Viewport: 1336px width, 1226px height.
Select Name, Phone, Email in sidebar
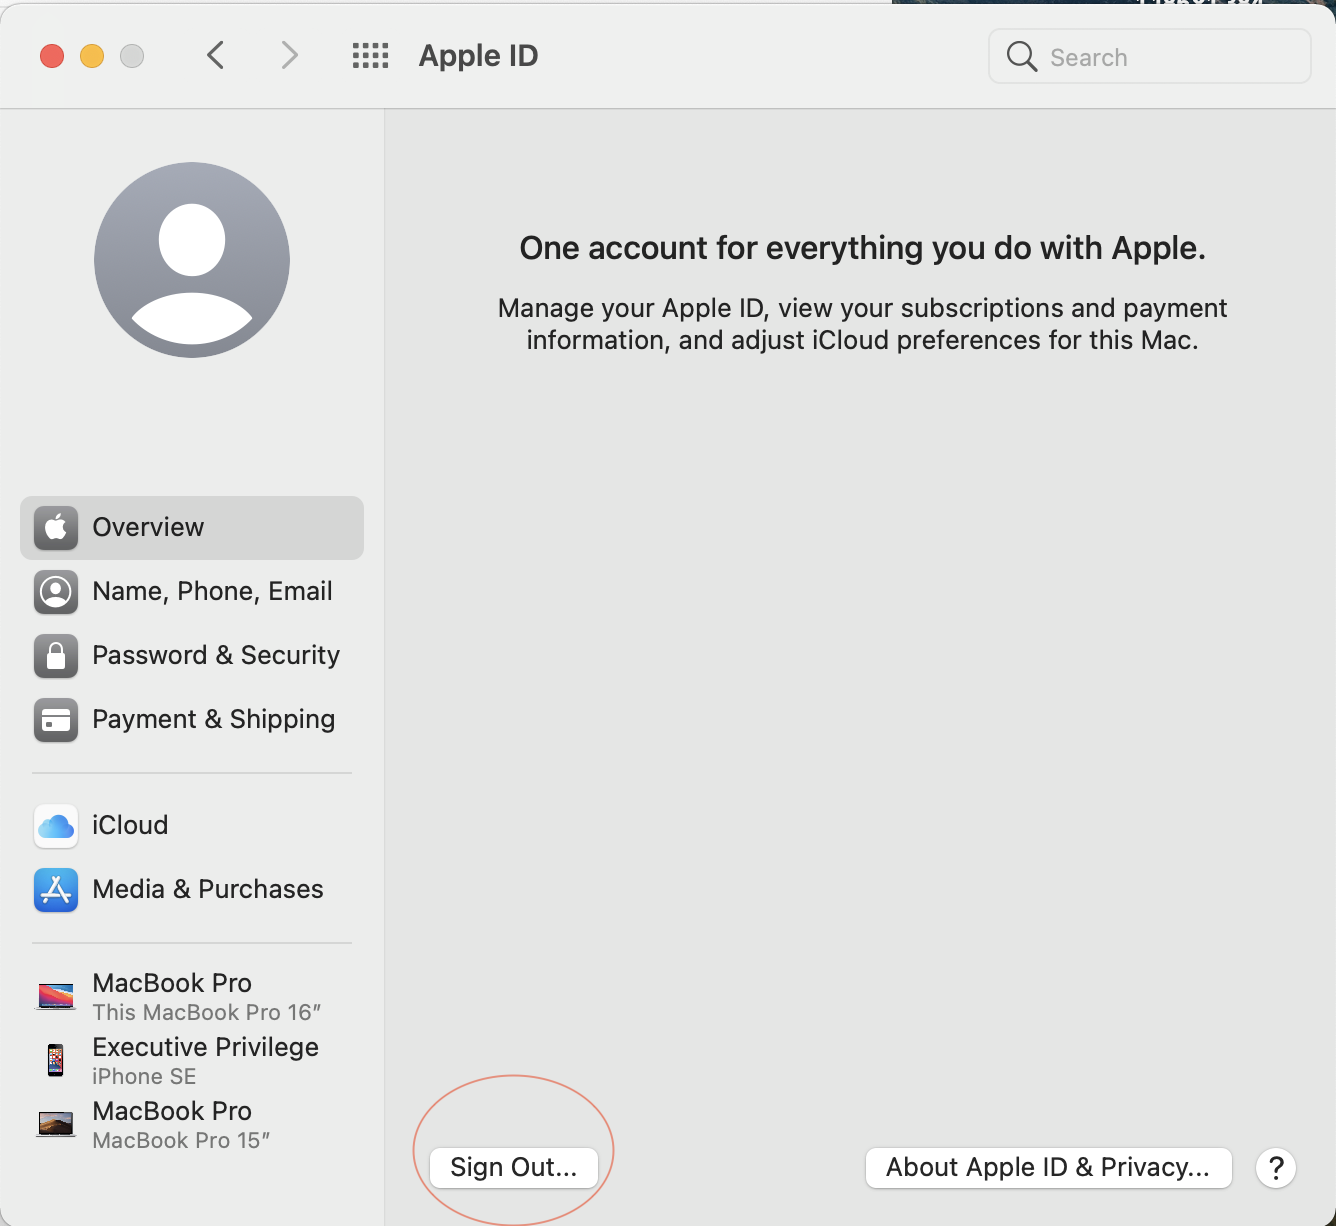click(x=192, y=592)
